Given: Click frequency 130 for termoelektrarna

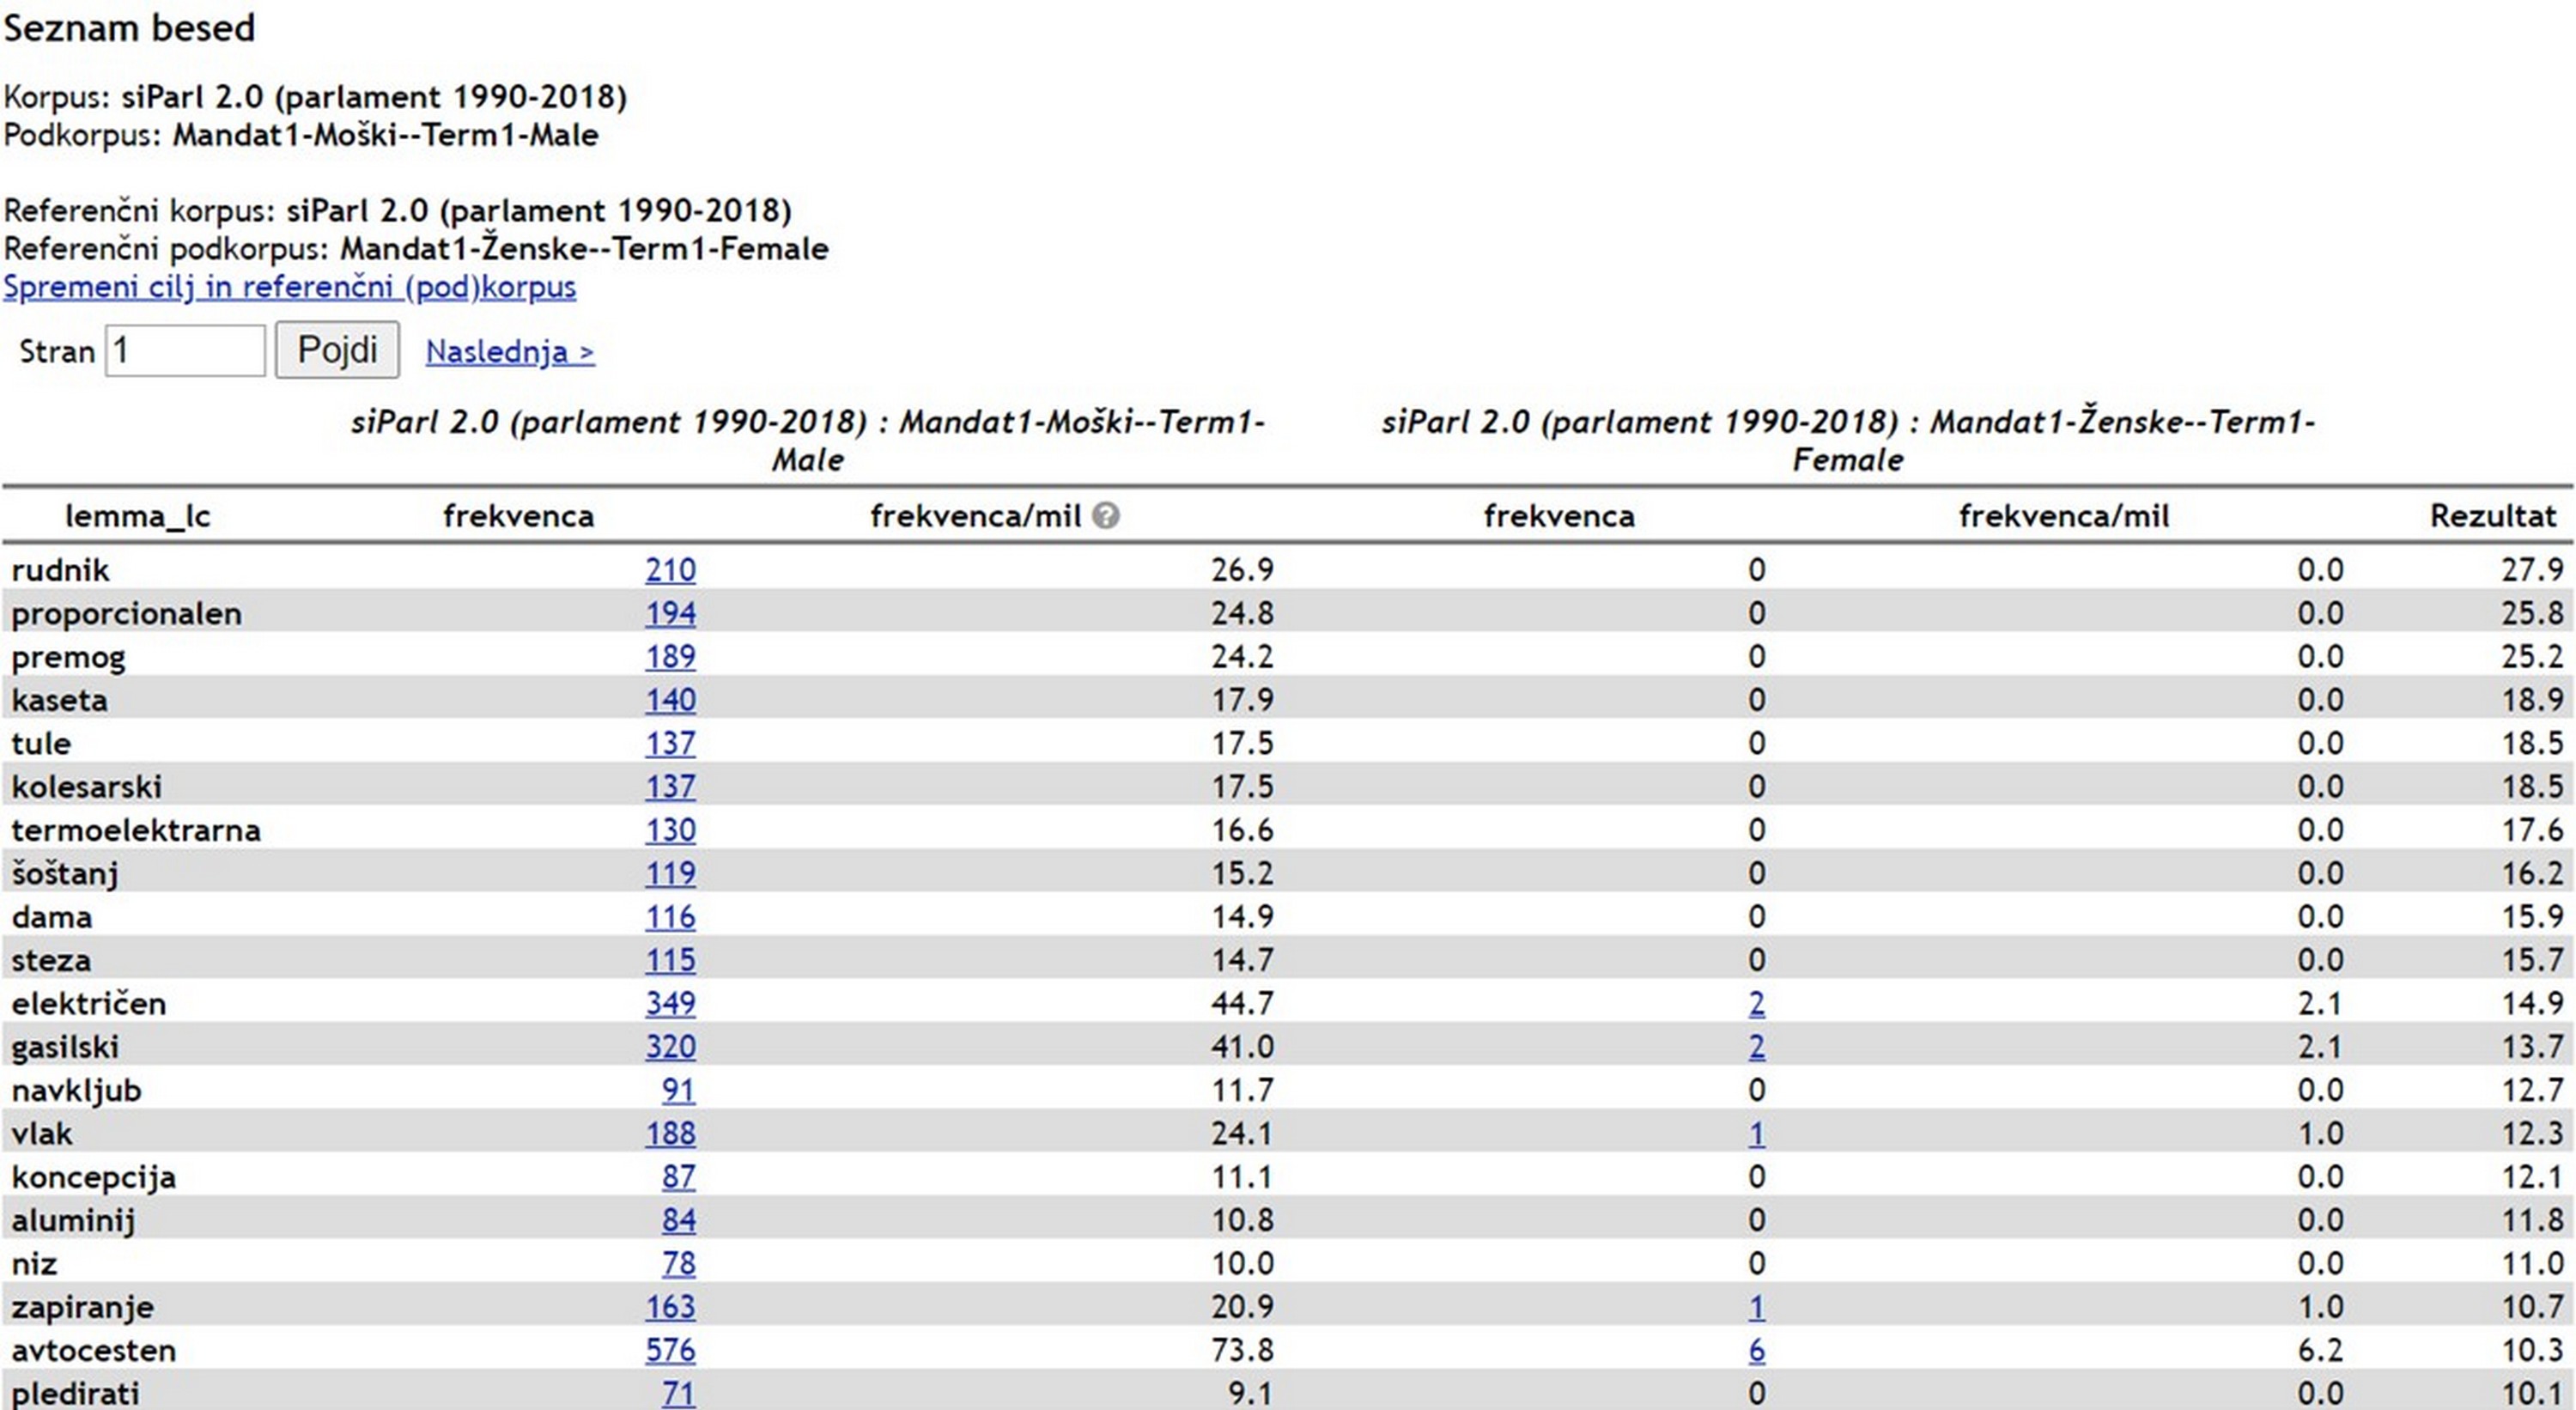Looking at the screenshot, I should [x=670, y=830].
